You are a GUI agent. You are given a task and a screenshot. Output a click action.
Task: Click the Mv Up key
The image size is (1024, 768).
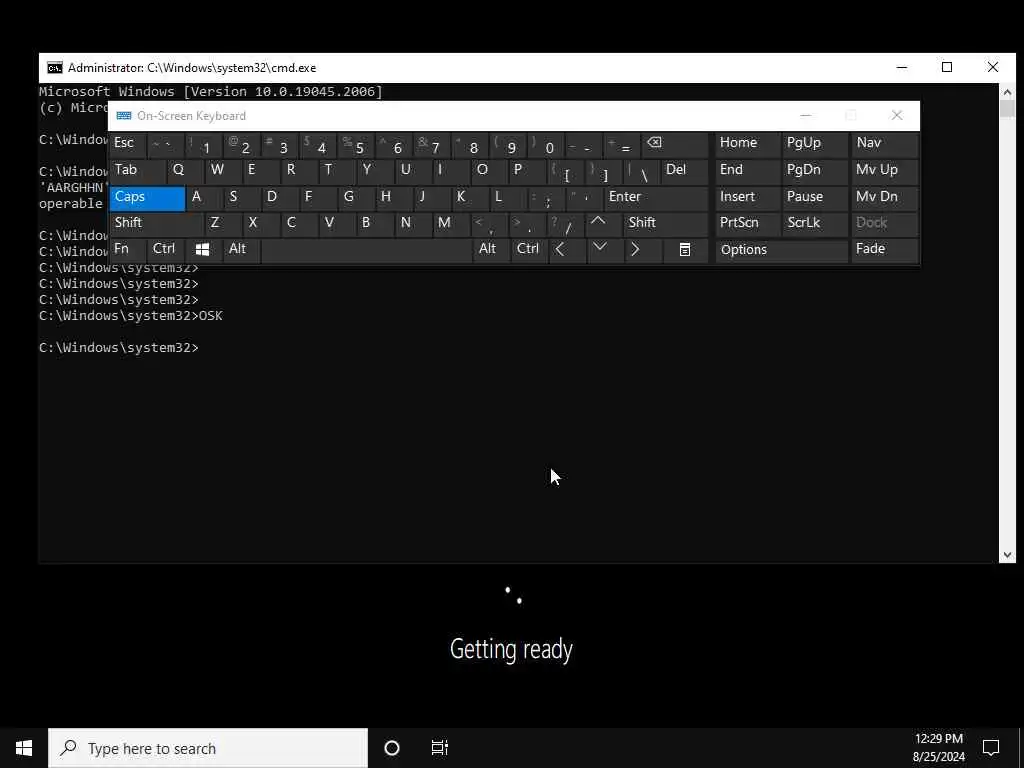[885, 171]
